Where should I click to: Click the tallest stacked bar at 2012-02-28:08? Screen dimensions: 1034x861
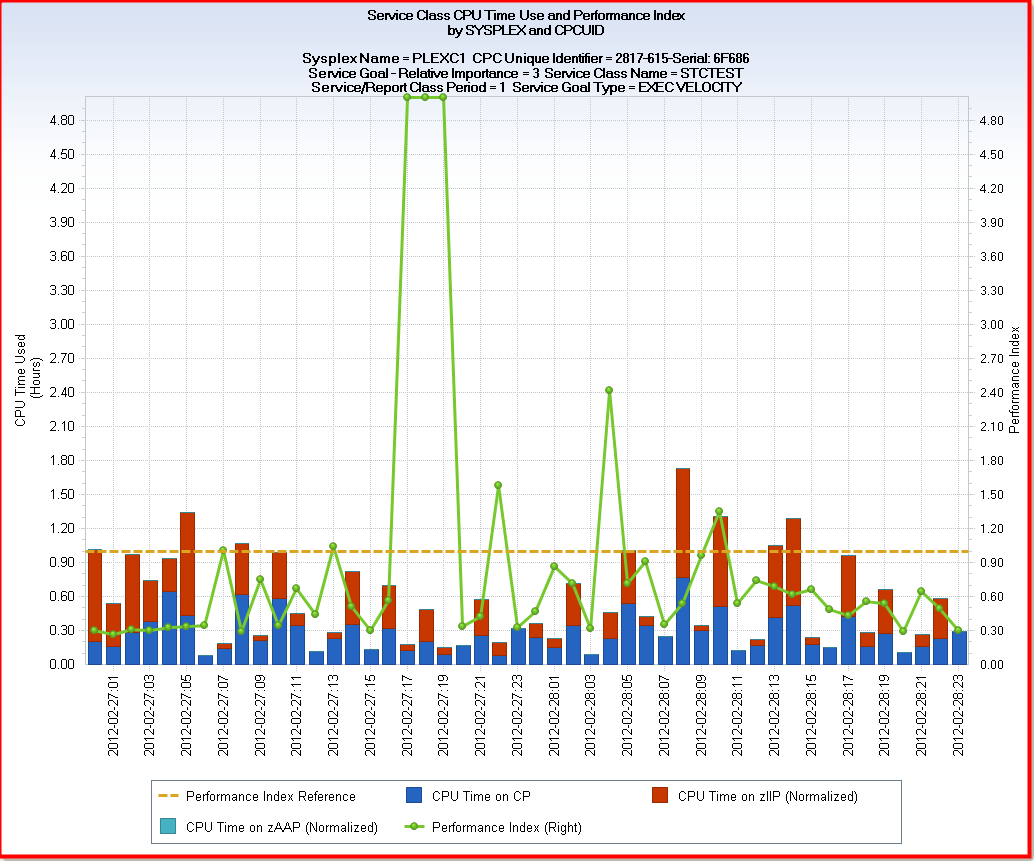683,566
